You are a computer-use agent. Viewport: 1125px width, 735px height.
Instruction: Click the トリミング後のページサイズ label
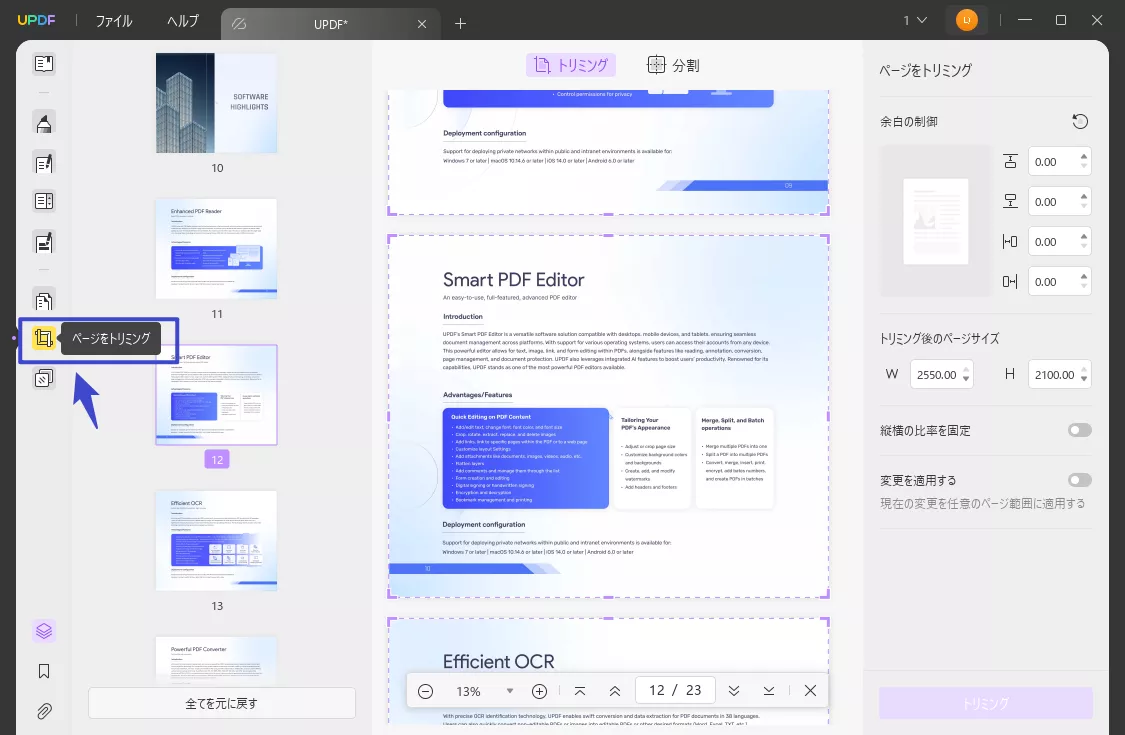click(x=940, y=338)
